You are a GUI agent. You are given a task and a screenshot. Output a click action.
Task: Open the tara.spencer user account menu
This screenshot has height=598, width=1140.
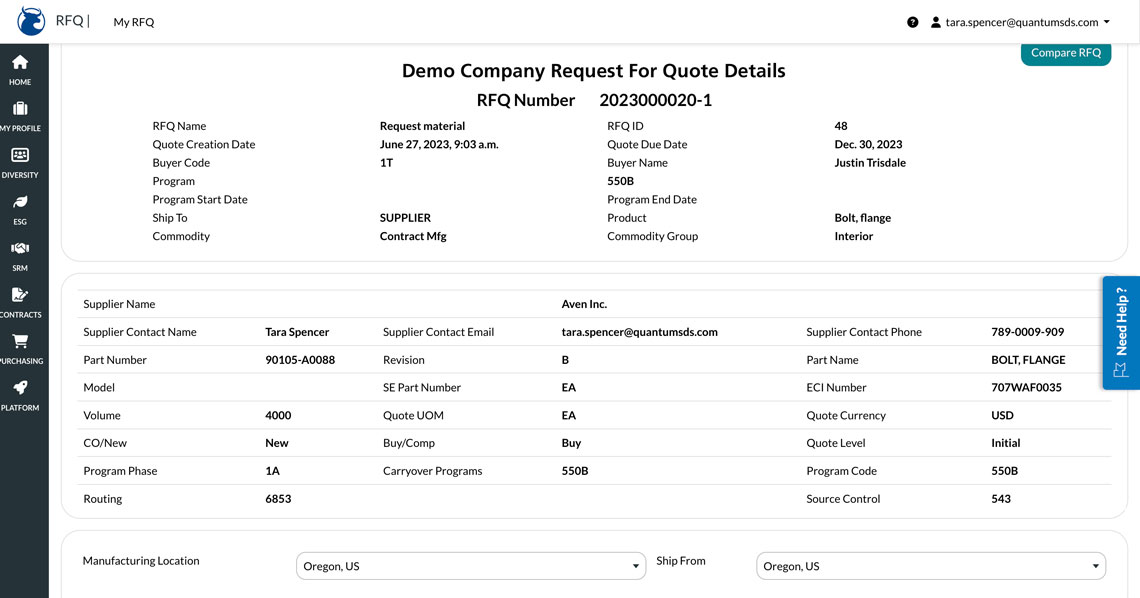(1020, 22)
